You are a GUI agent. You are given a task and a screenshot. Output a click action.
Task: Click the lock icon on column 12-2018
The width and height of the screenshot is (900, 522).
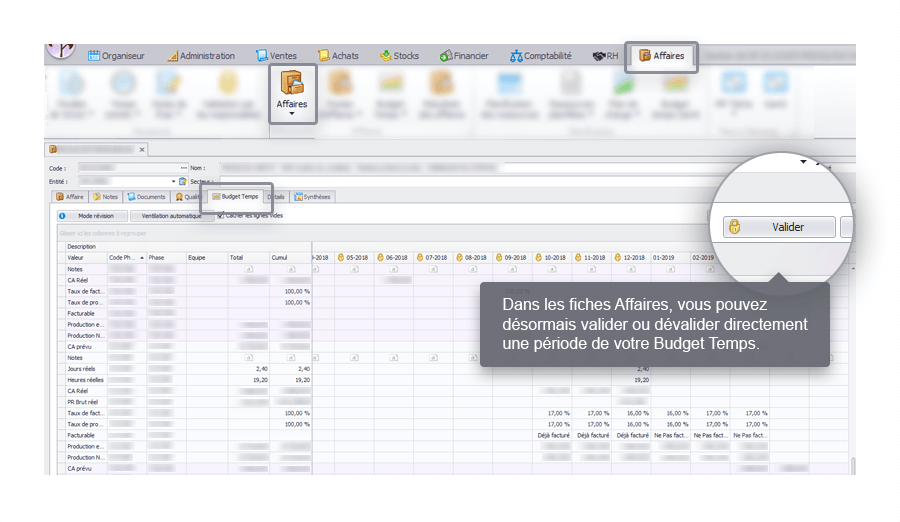pos(619,257)
